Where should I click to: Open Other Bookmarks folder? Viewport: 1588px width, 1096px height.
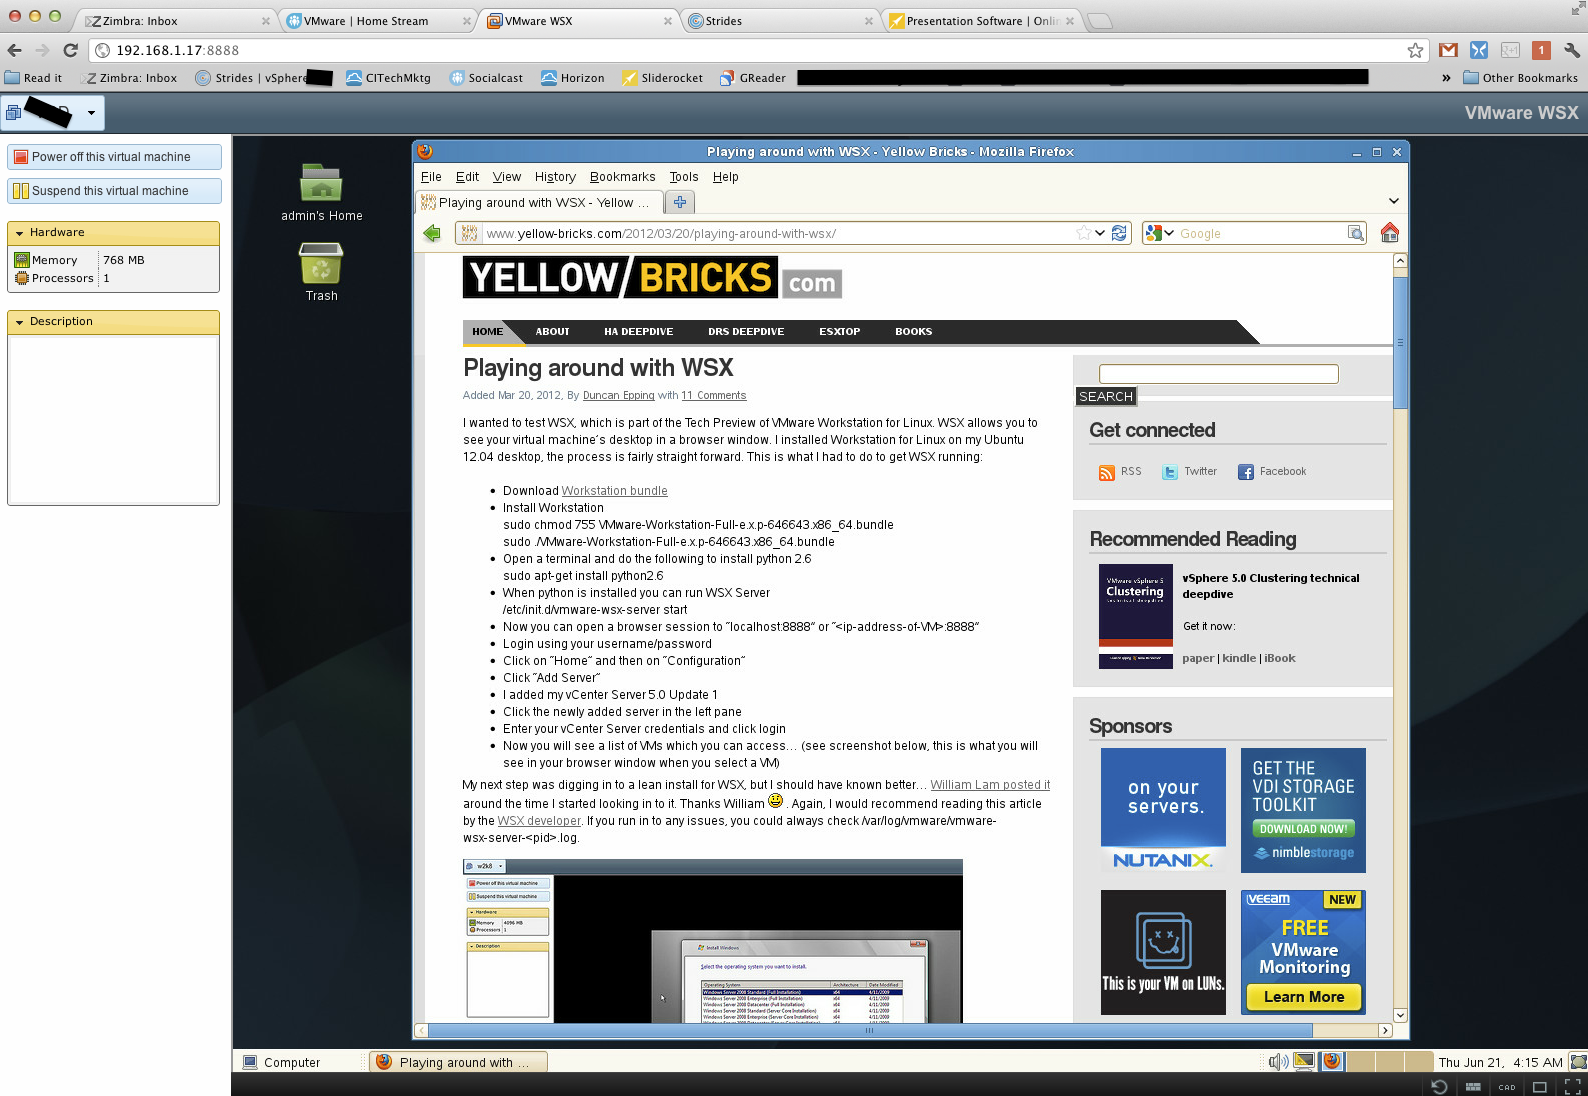pyautogui.click(x=1520, y=78)
